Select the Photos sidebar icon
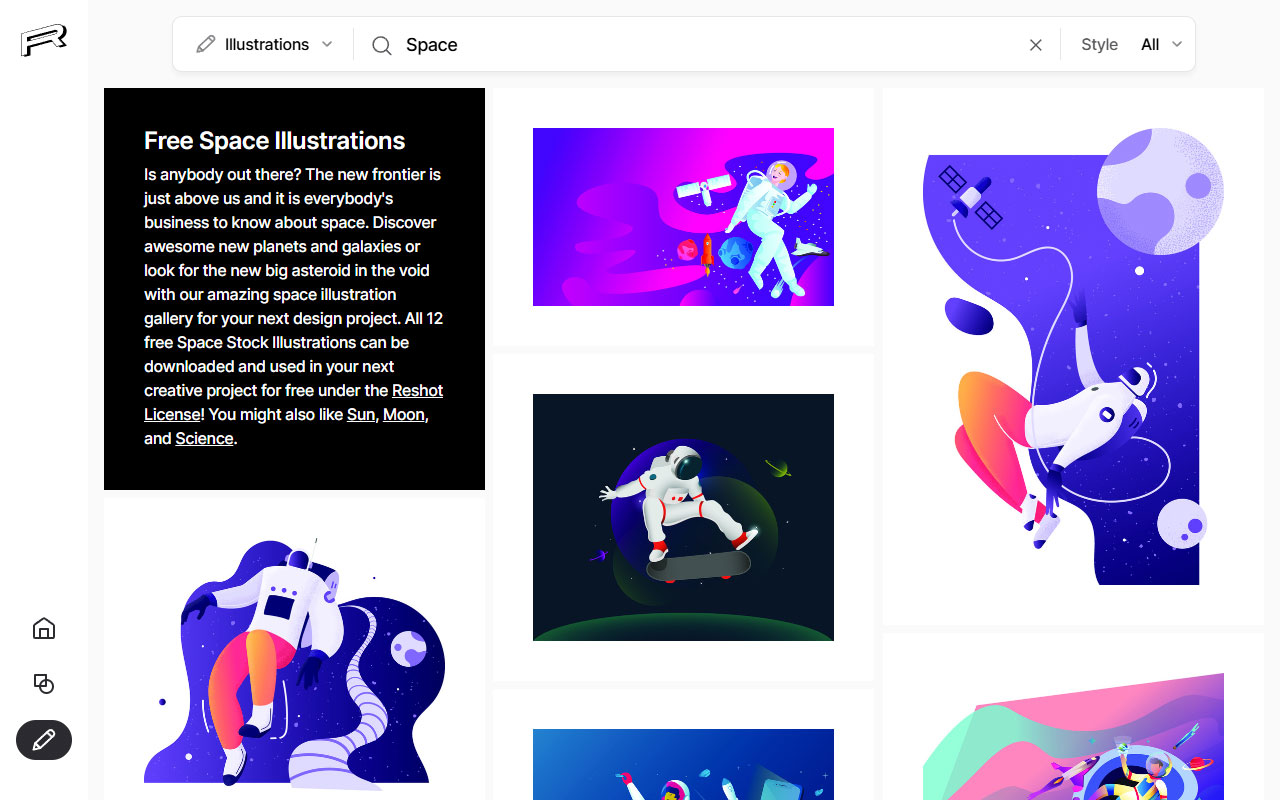Screen dimensions: 1280x800 click(43, 684)
